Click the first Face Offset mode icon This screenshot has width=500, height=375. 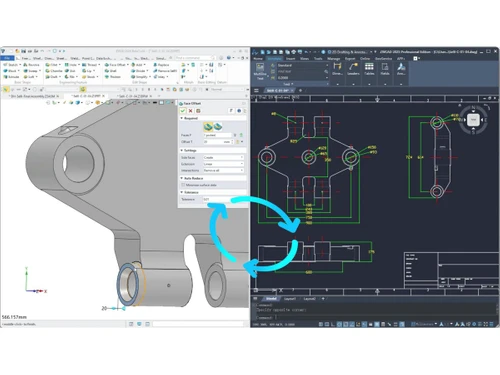click(208, 126)
